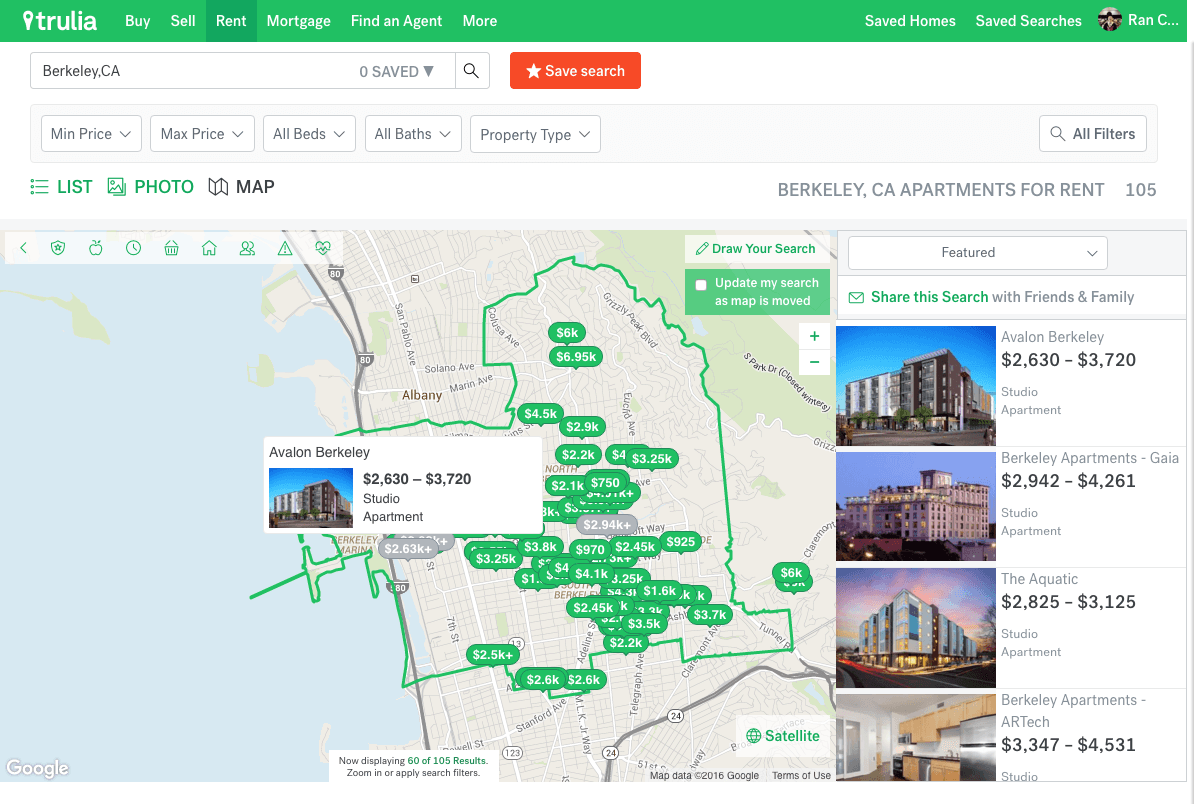Open Saved Searches
1194x804 pixels.
[x=1028, y=21]
